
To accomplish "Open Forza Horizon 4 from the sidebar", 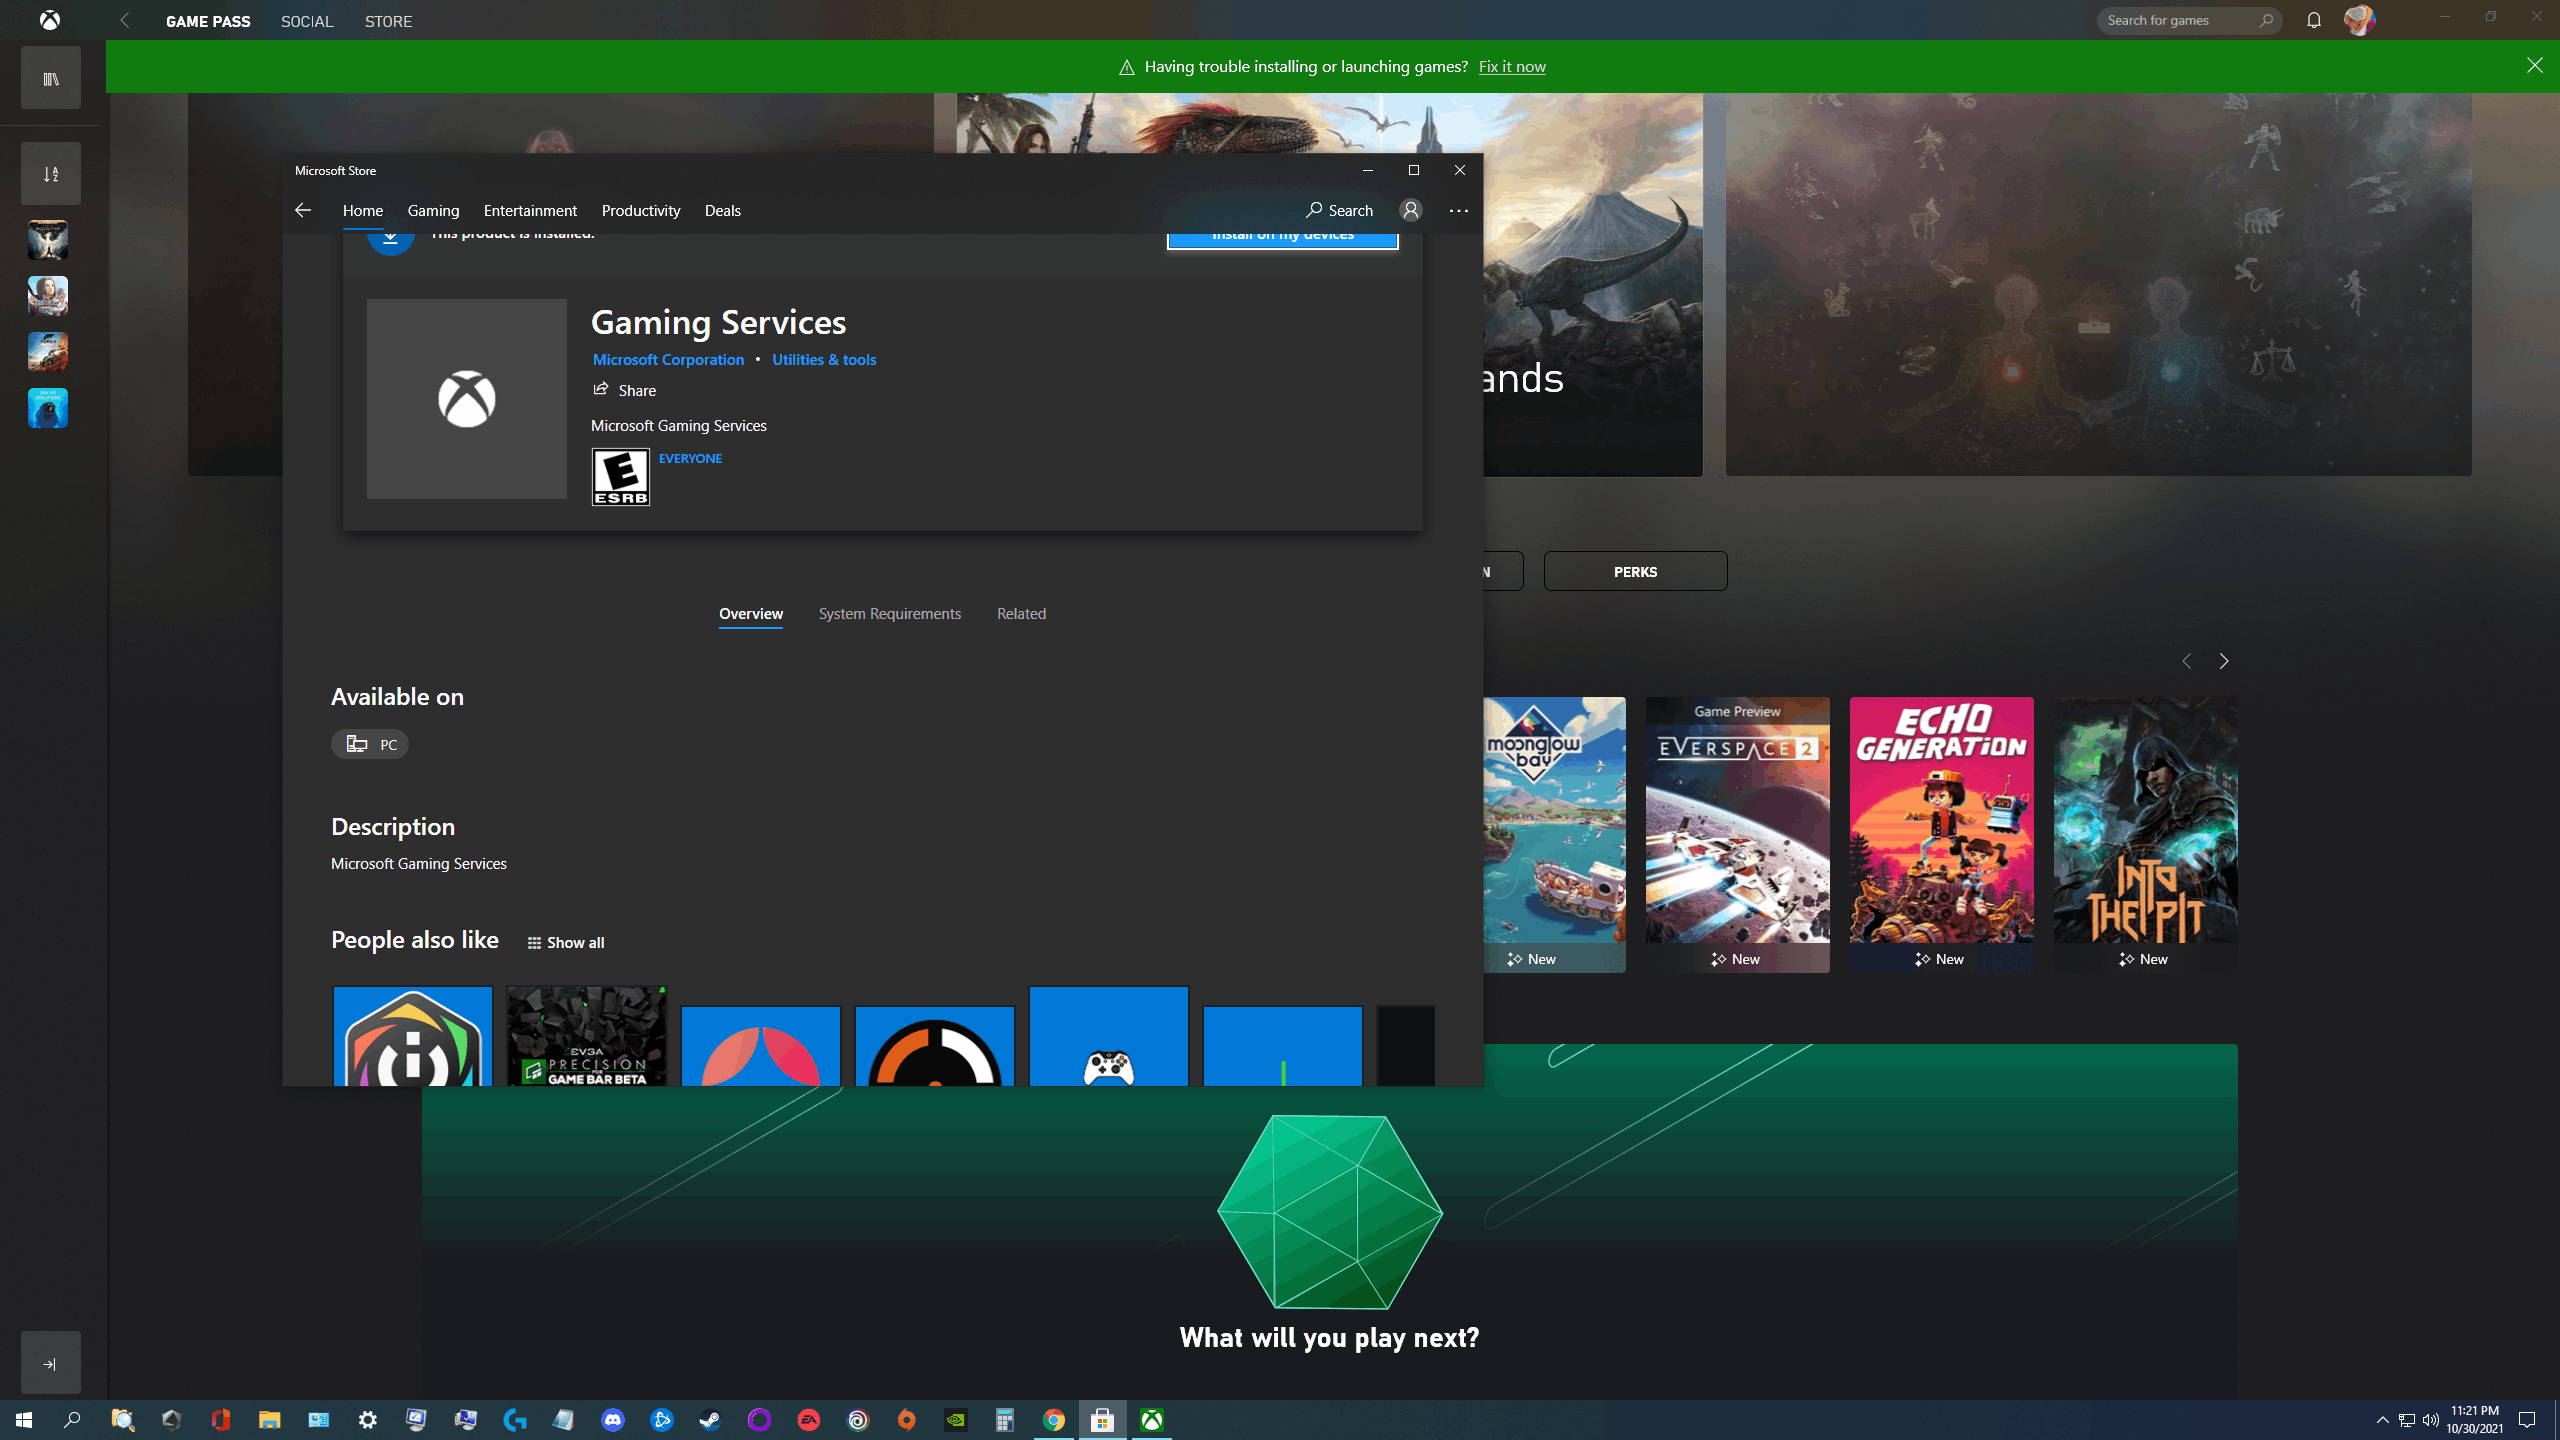I will pyautogui.click(x=48, y=352).
